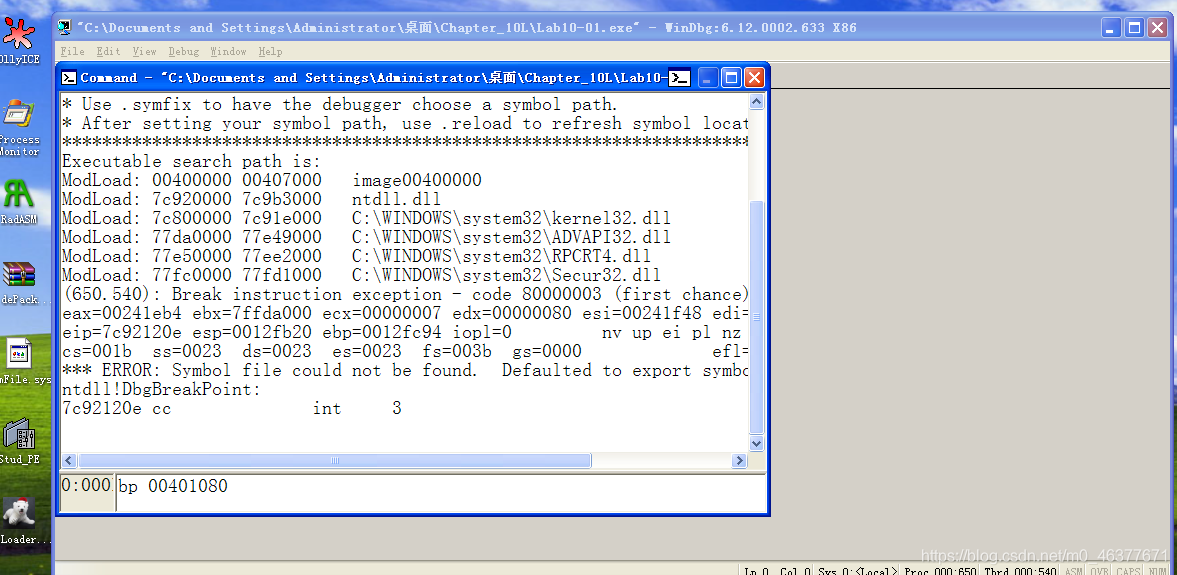This screenshot has height=575, width=1177.
Task: Open the Debug menu
Action: tap(184, 51)
